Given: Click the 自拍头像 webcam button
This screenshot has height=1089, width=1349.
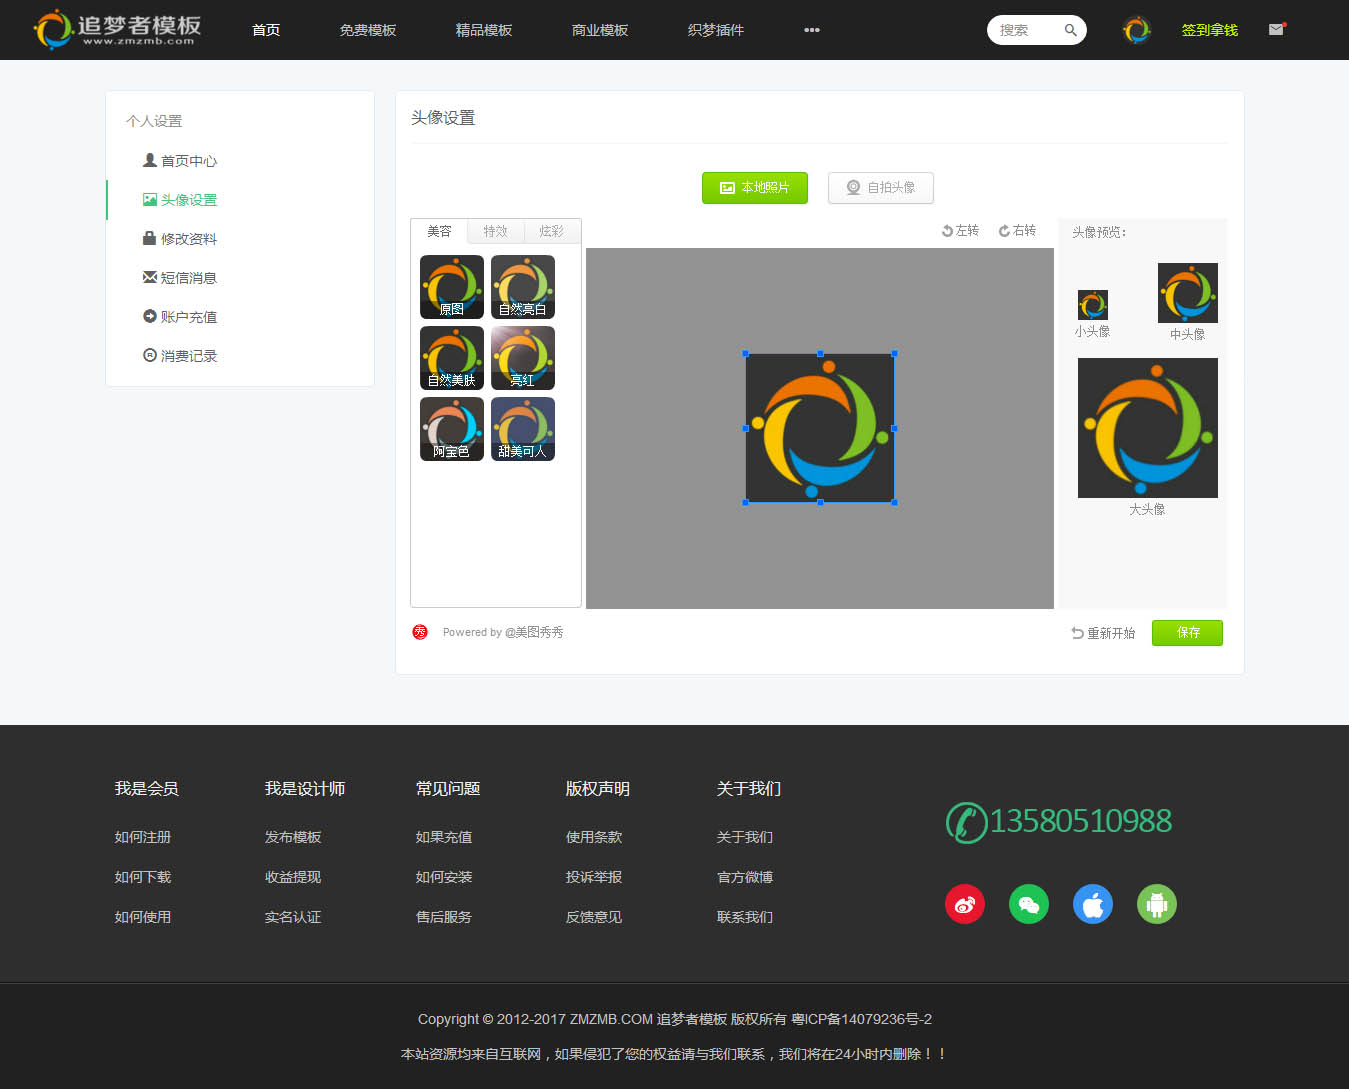Looking at the screenshot, I should (x=880, y=188).
